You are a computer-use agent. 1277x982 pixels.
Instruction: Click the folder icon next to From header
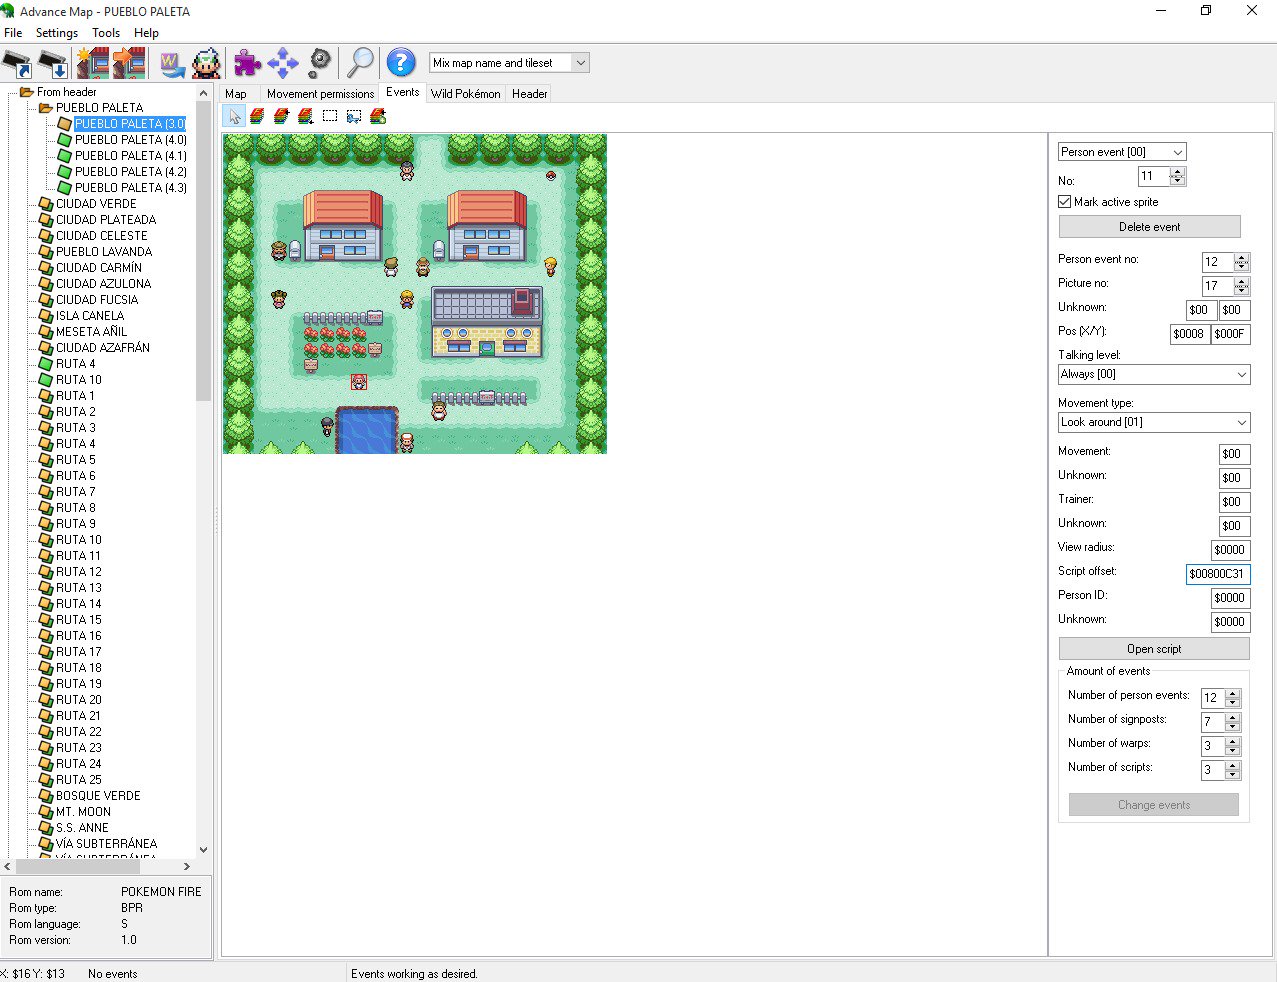tap(27, 92)
